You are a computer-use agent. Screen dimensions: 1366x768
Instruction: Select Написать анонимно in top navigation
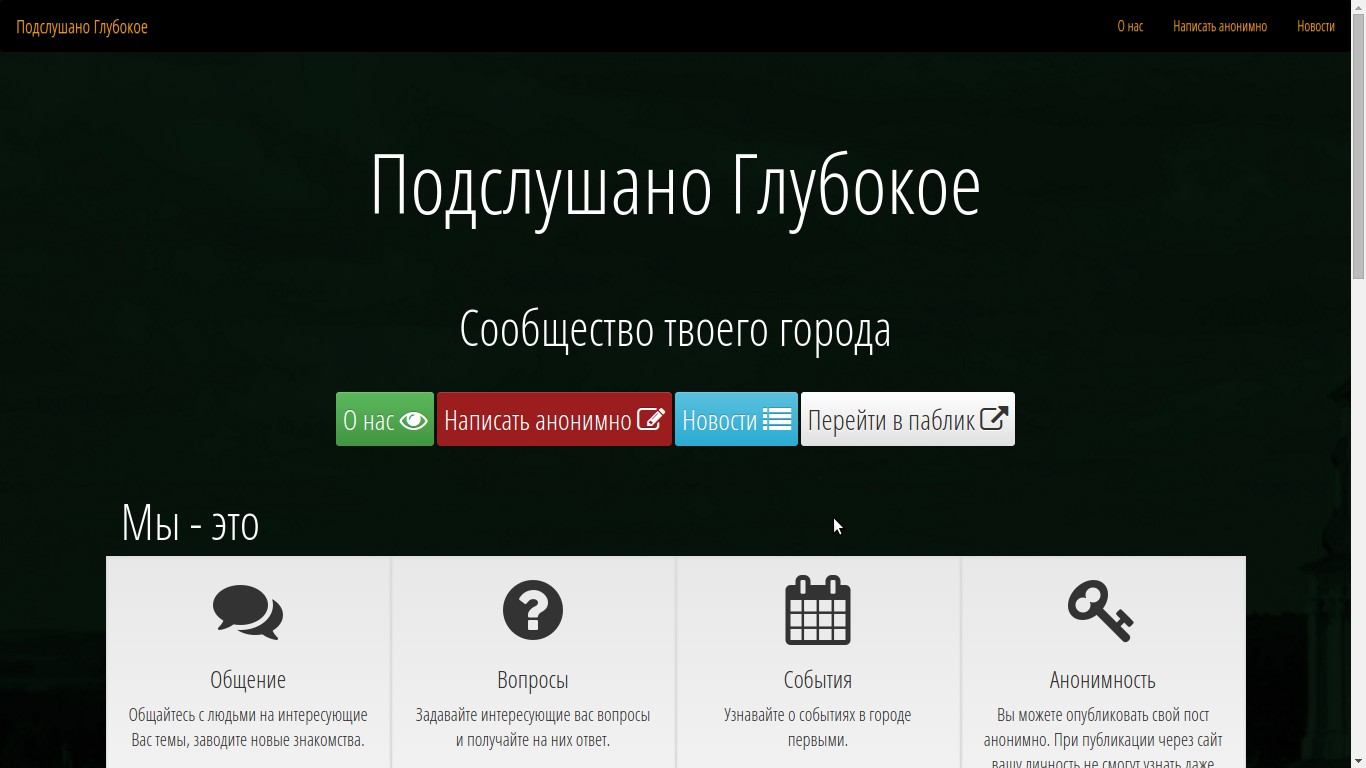tap(1220, 26)
